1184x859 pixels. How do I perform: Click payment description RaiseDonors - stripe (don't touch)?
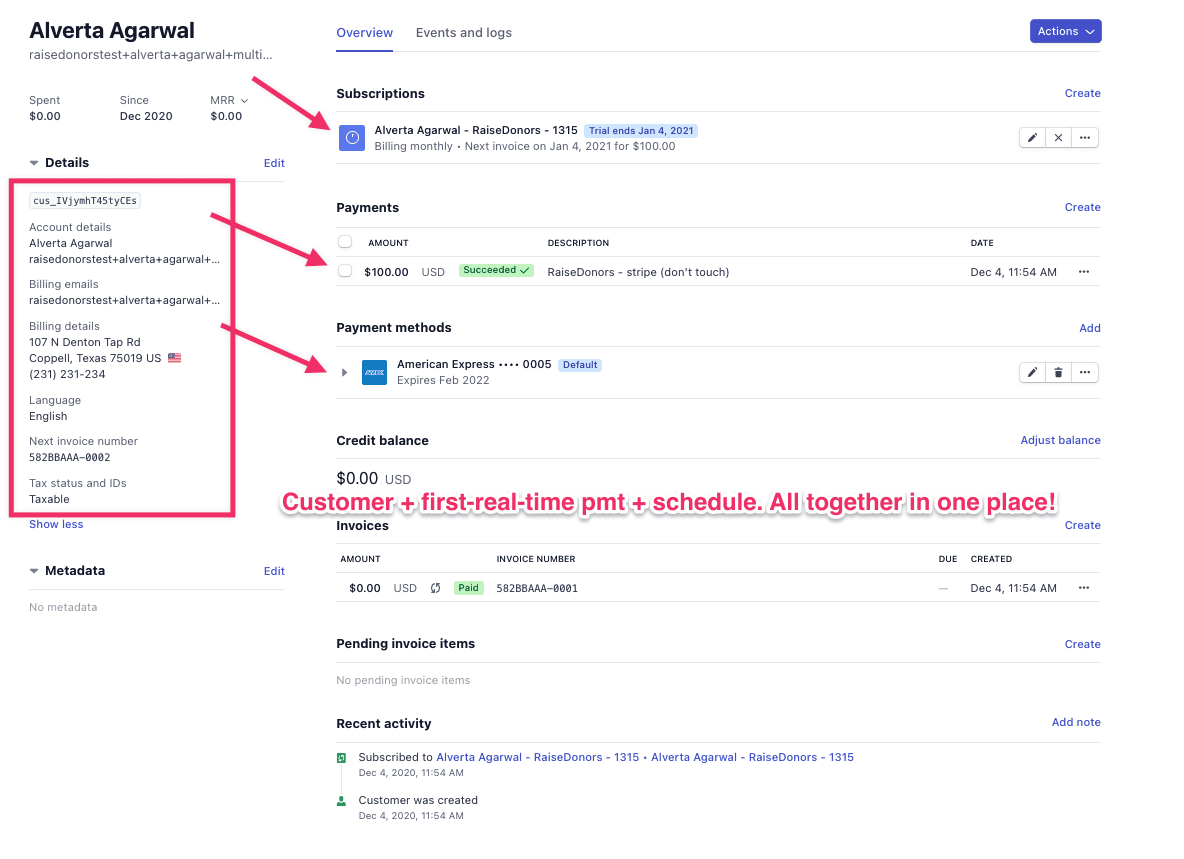638,272
